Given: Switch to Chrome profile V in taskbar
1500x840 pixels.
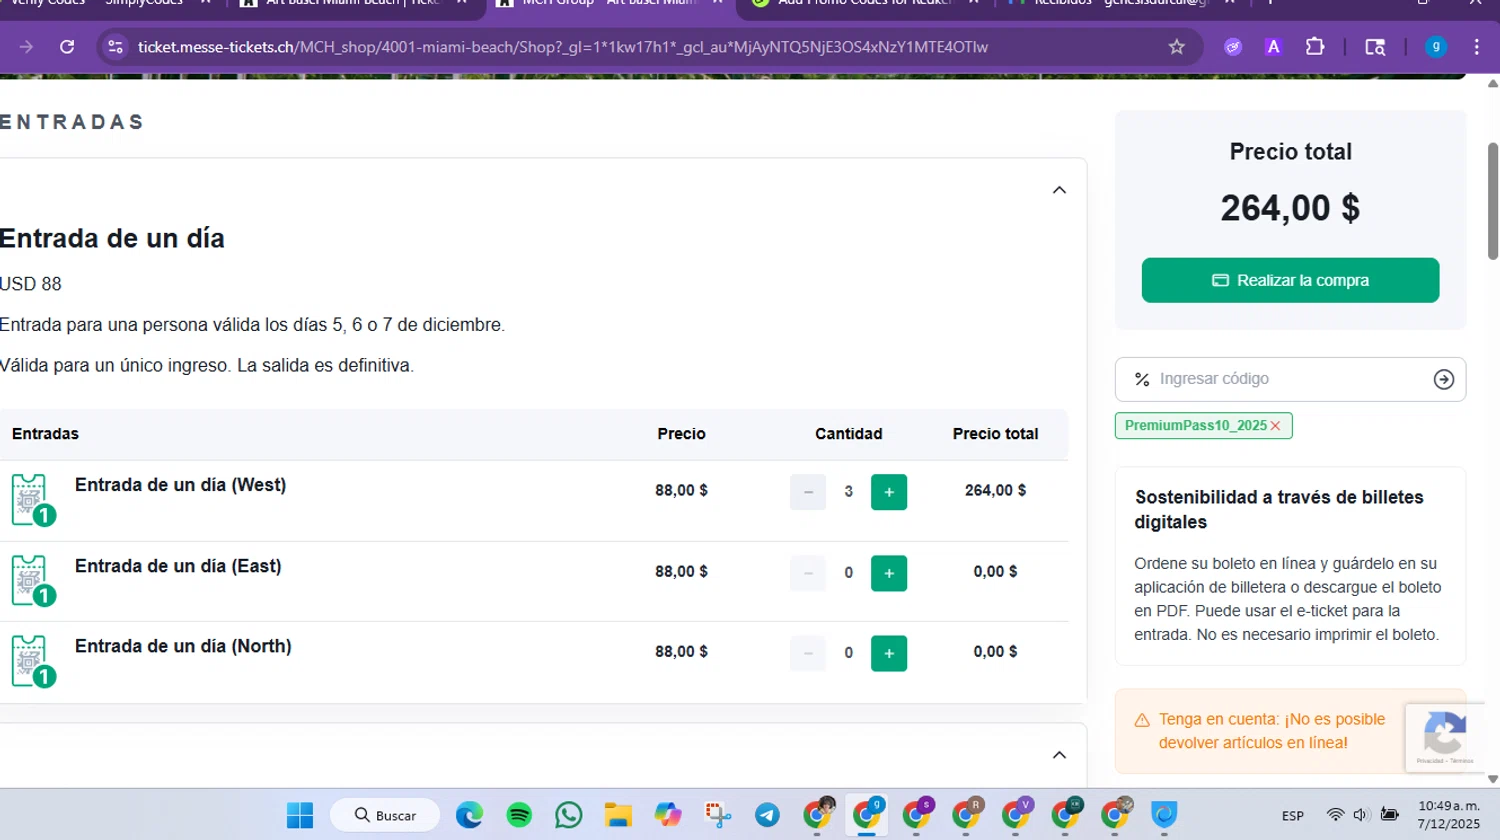Looking at the screenshot, I should click(x=1016, y=815).
